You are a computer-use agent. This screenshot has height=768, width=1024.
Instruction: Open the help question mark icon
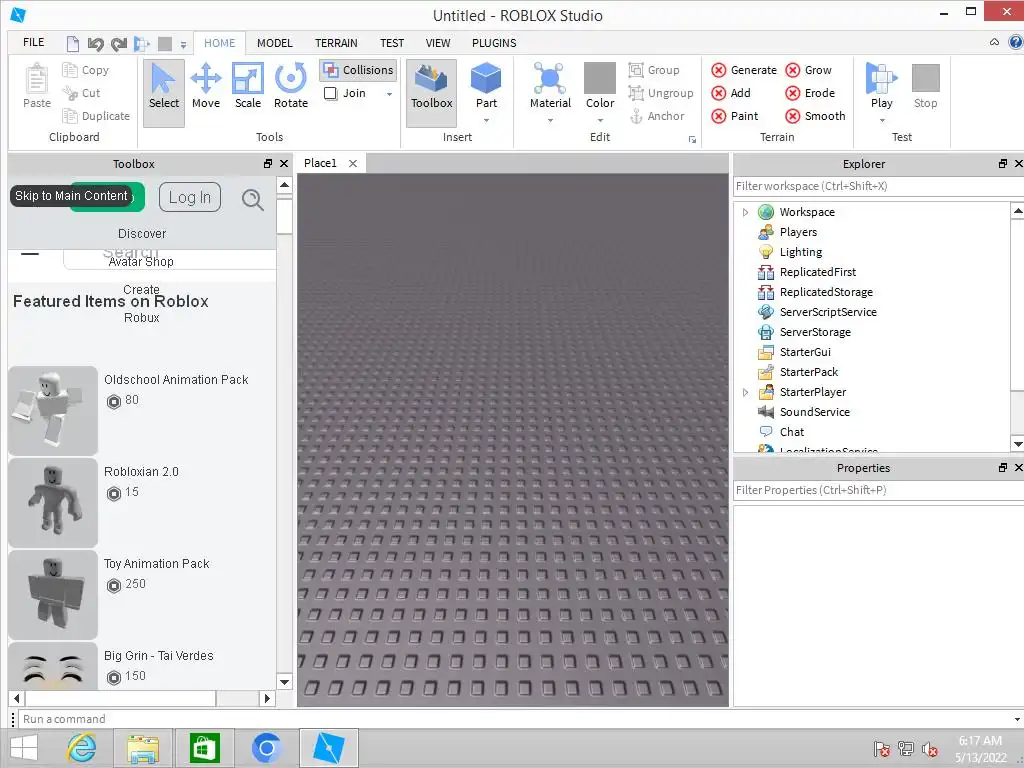click(x=1016, y=42)
